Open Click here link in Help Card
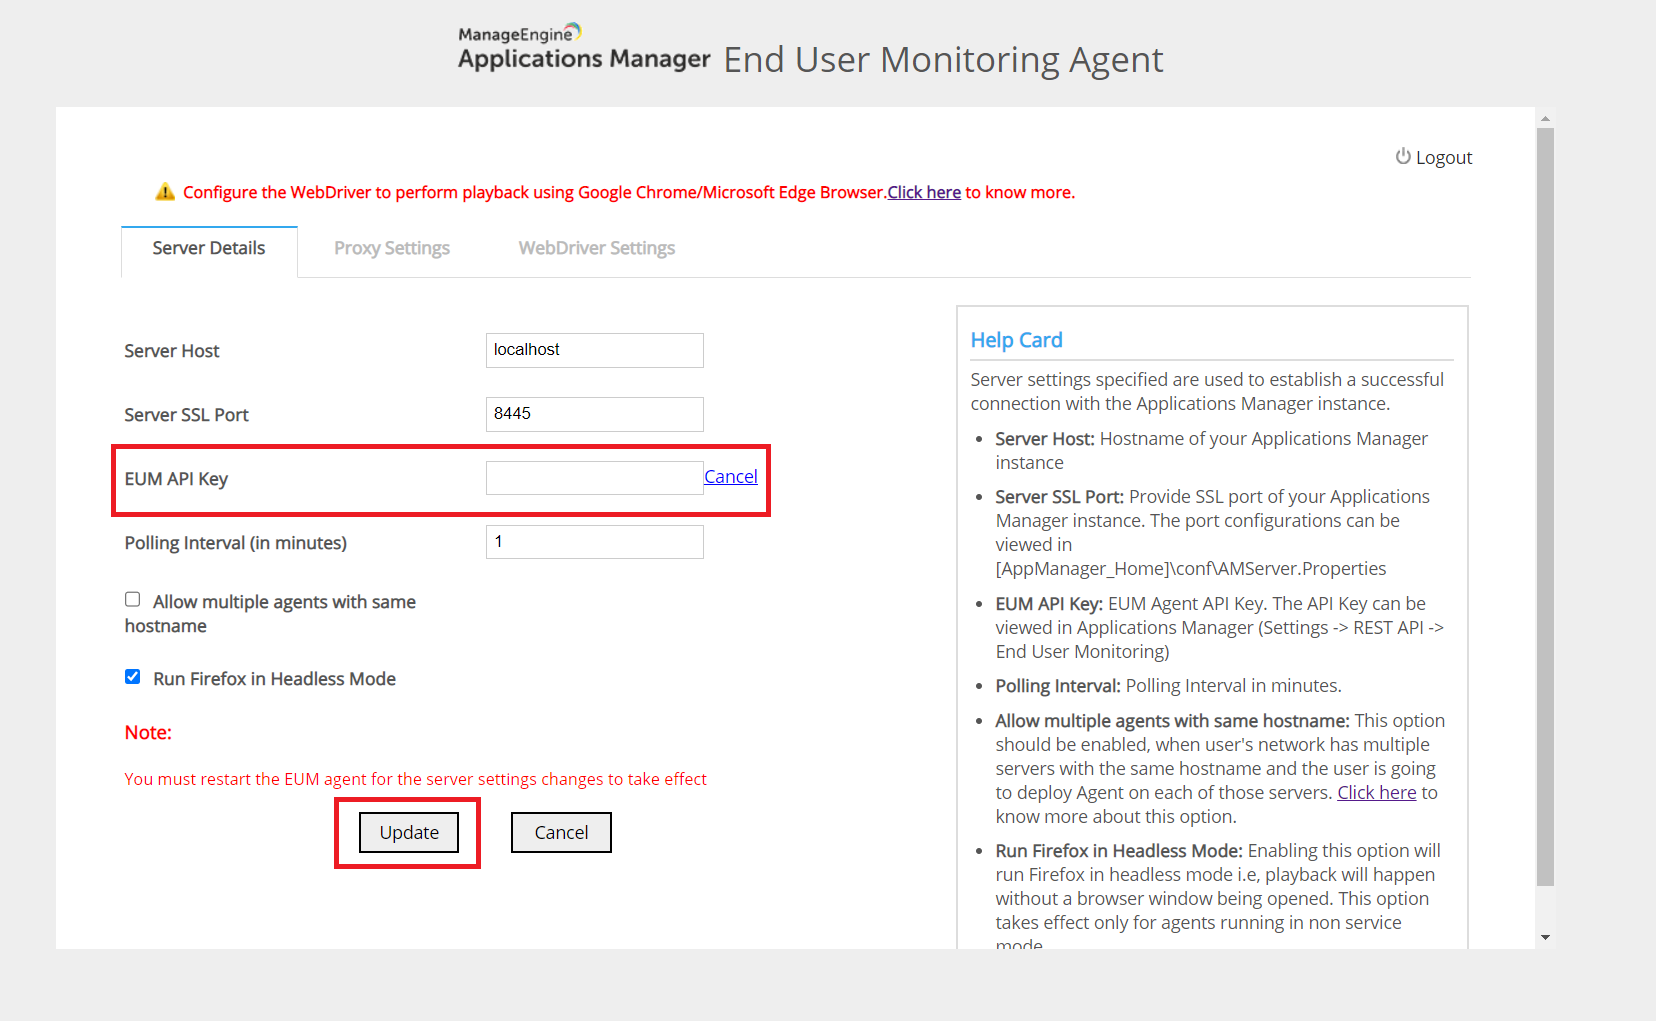The width and height of the screenshot is (1656, 1021). click(x=1376, y=792)
